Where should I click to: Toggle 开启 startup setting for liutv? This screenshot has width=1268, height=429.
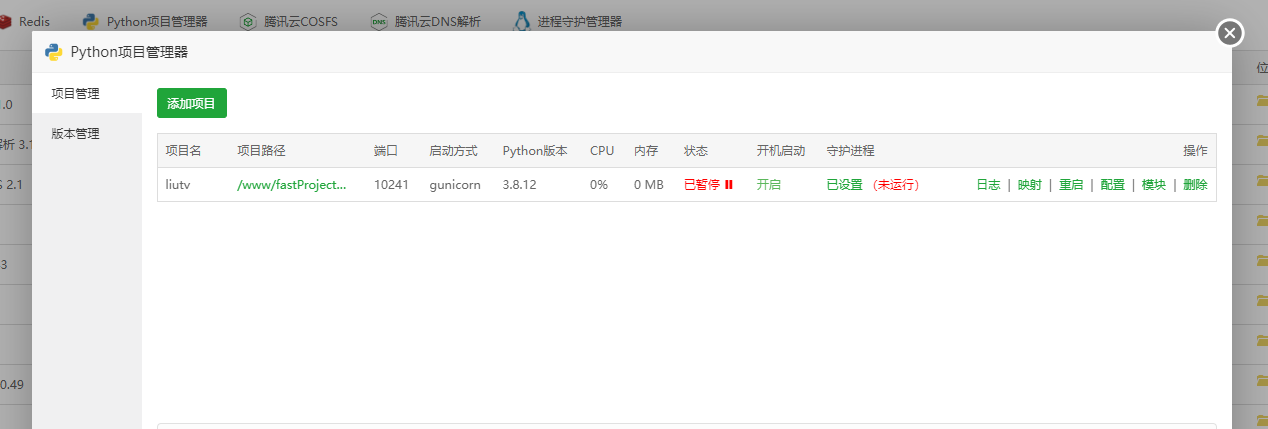(768, 185)
